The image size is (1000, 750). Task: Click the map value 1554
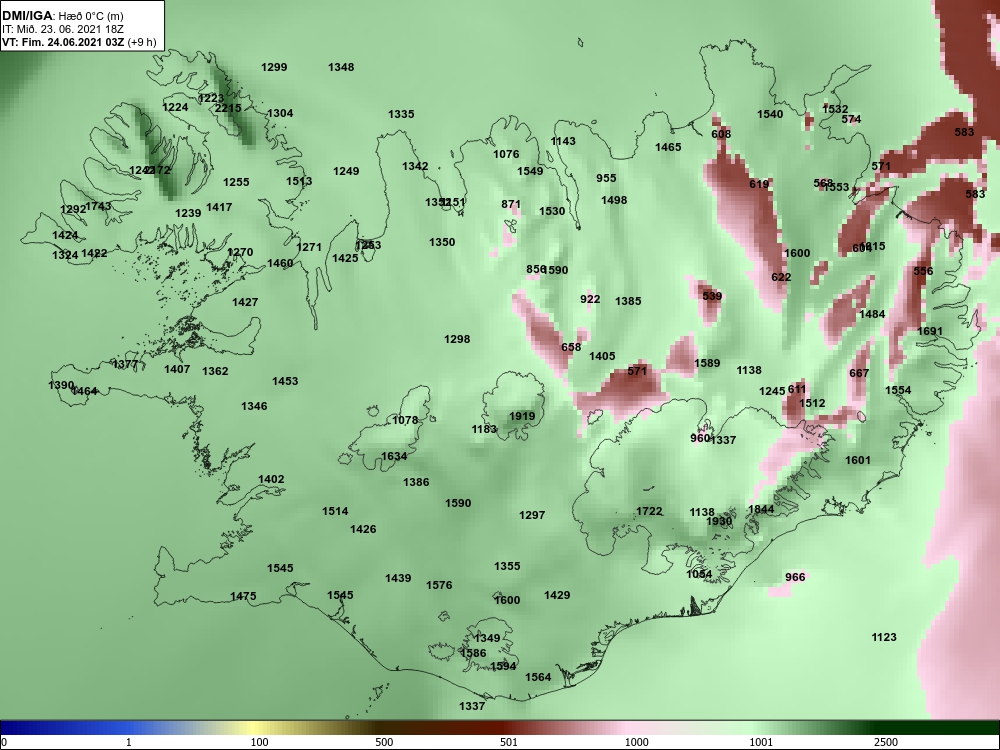[x=899, y=390]
